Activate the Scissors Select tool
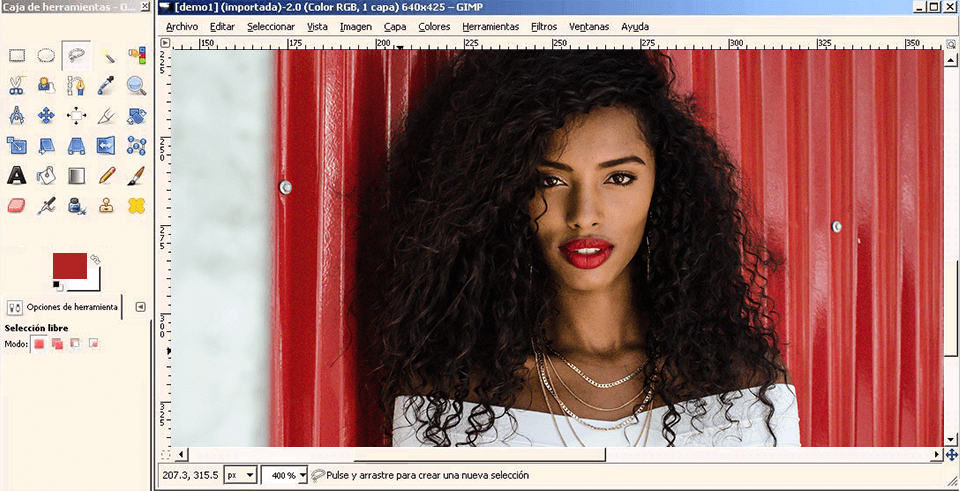The image size is (960, 491). point(17,86)
